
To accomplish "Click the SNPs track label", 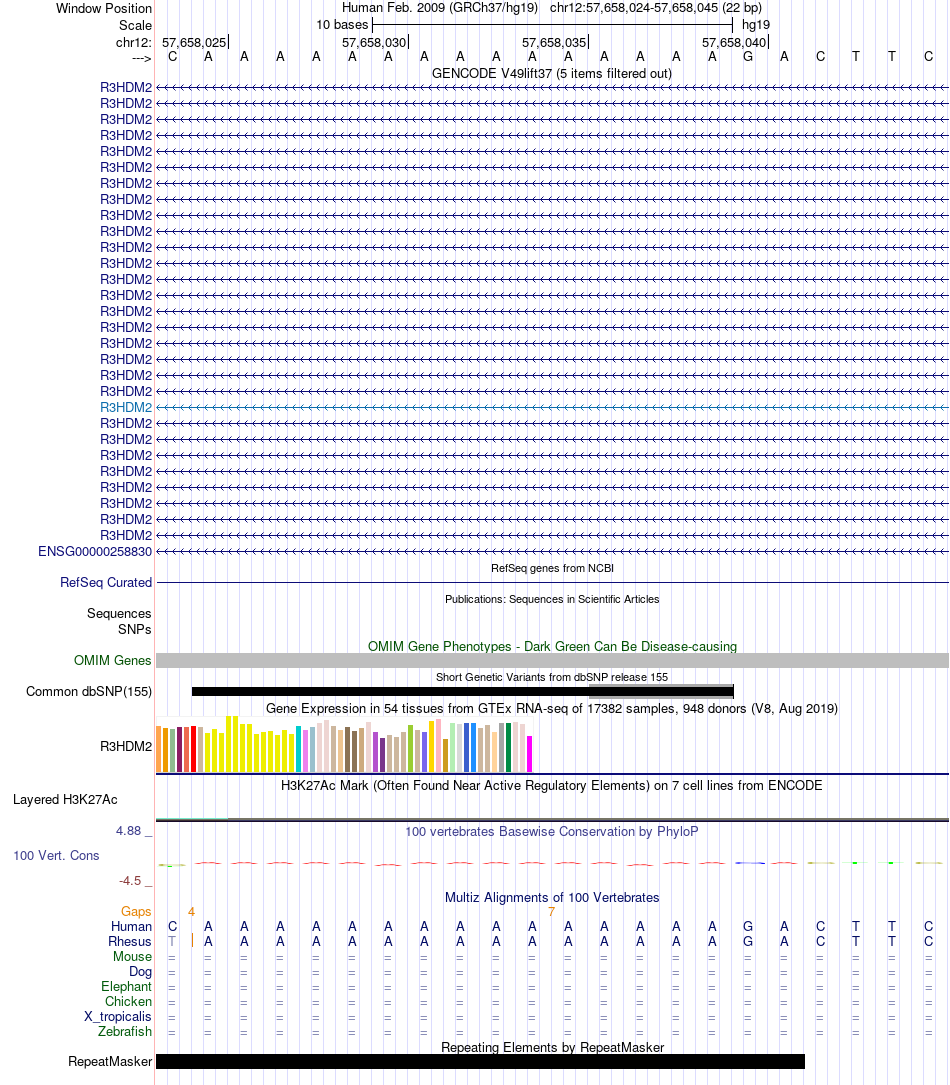I will point(134,630).
